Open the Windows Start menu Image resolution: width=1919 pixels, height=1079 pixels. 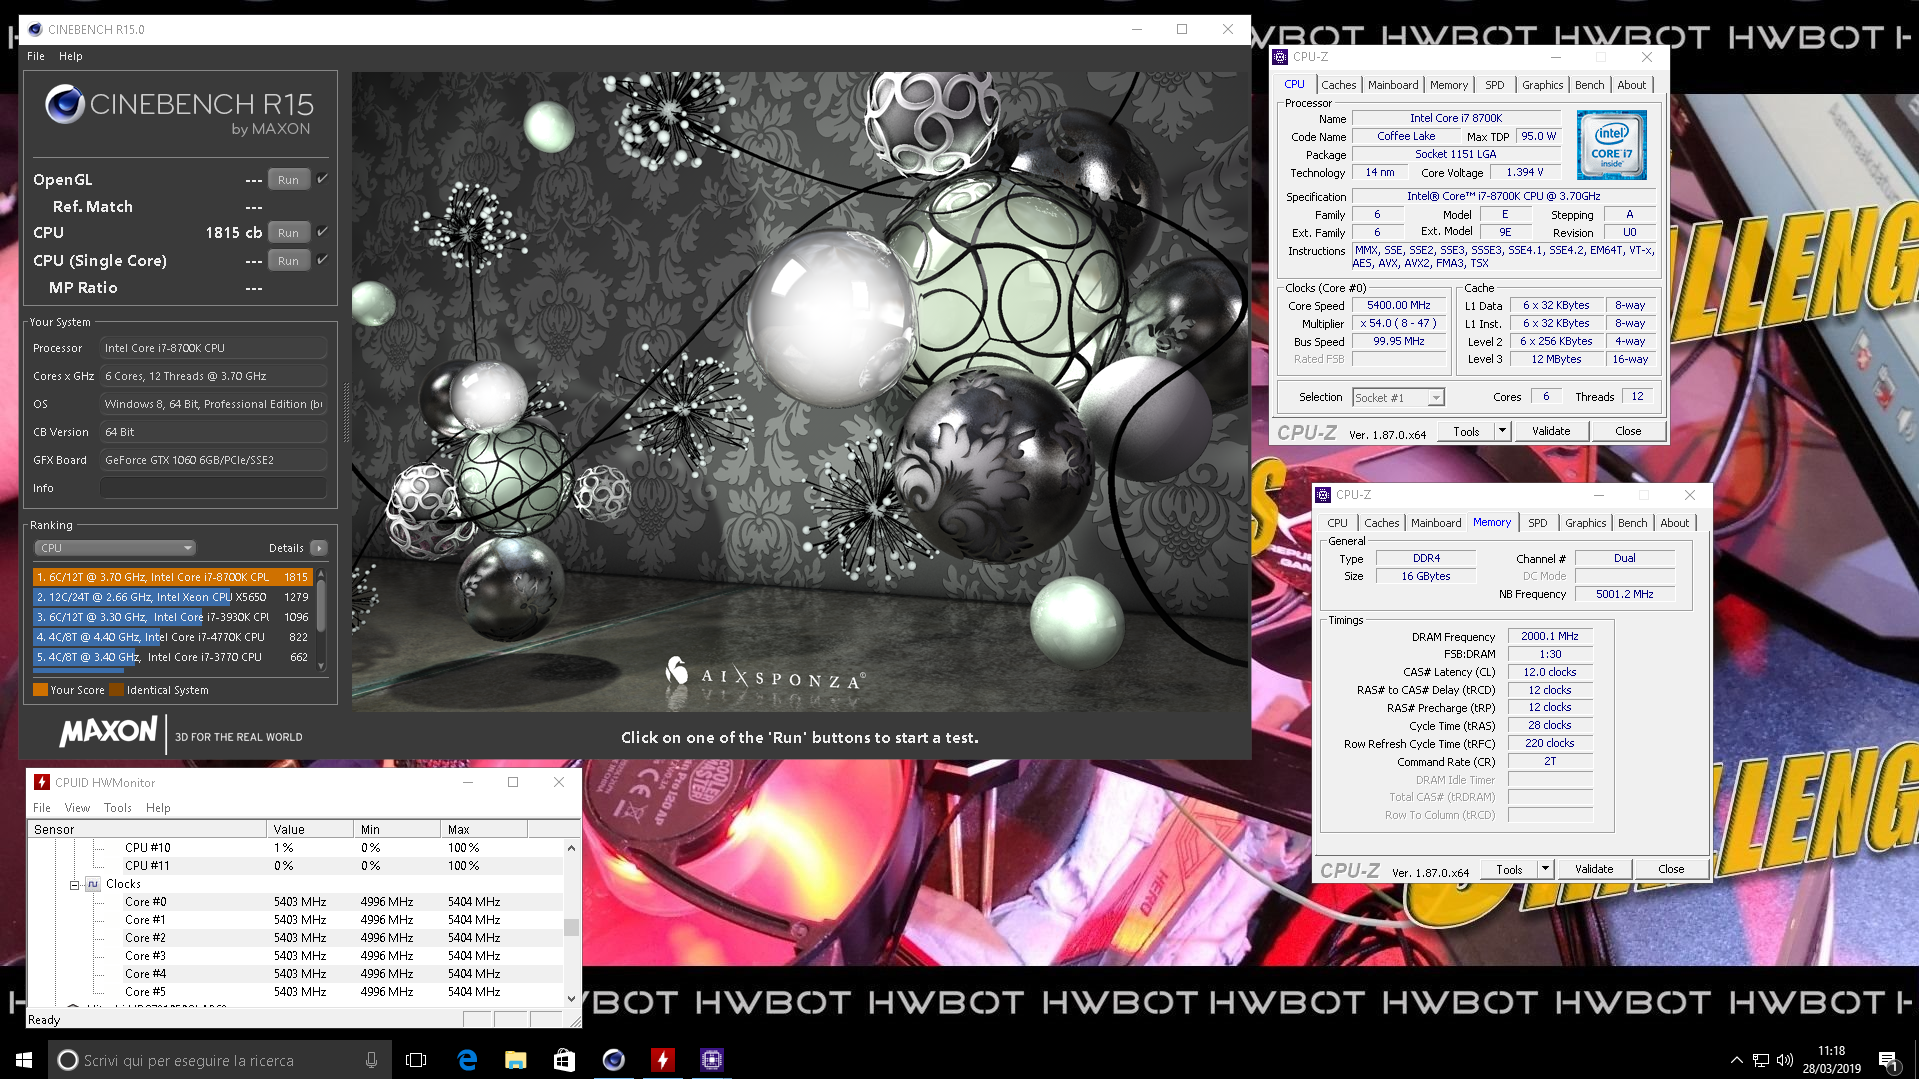click(x=24, y=1060)
